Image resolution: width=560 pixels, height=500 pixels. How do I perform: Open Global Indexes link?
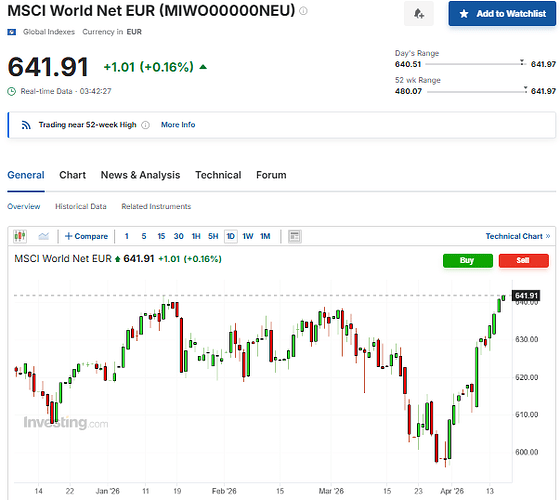(49, 32)
